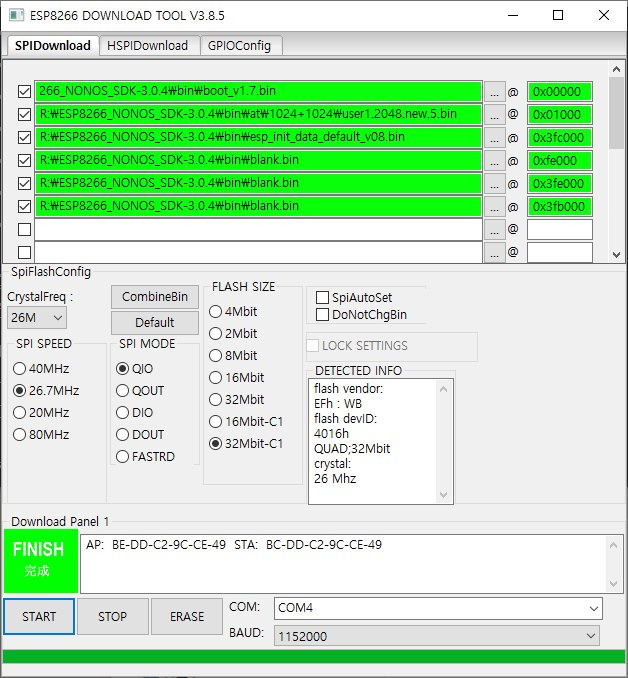Click the ESP8266 app icon in title bar

[16, 15]
